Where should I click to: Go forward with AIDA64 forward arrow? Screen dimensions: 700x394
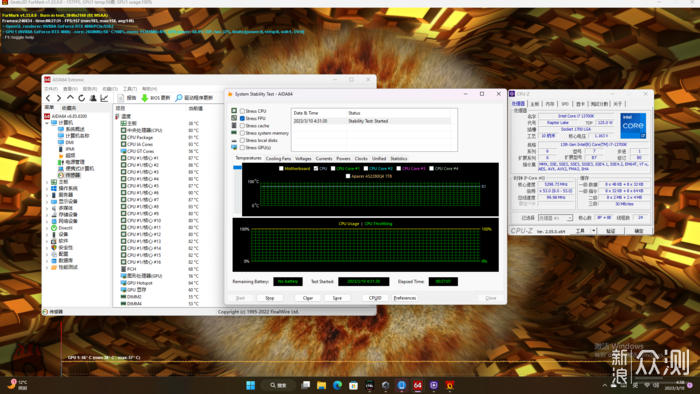pyautogui.click(x=59, y=98)
